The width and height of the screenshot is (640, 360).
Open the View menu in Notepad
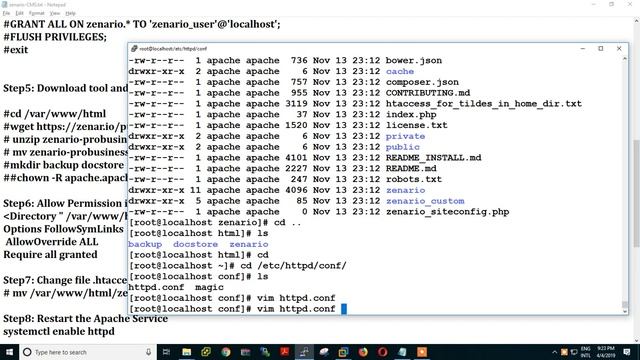pos(55,13)
